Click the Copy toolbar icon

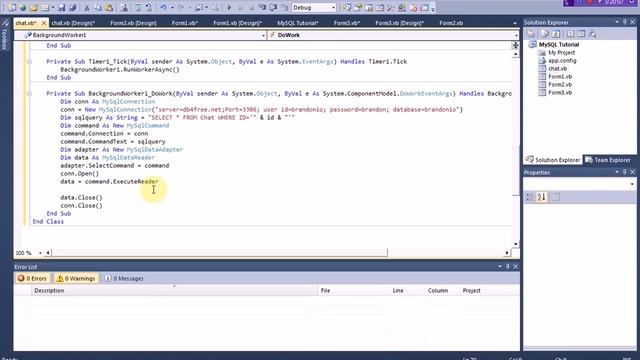coord(98,8)
